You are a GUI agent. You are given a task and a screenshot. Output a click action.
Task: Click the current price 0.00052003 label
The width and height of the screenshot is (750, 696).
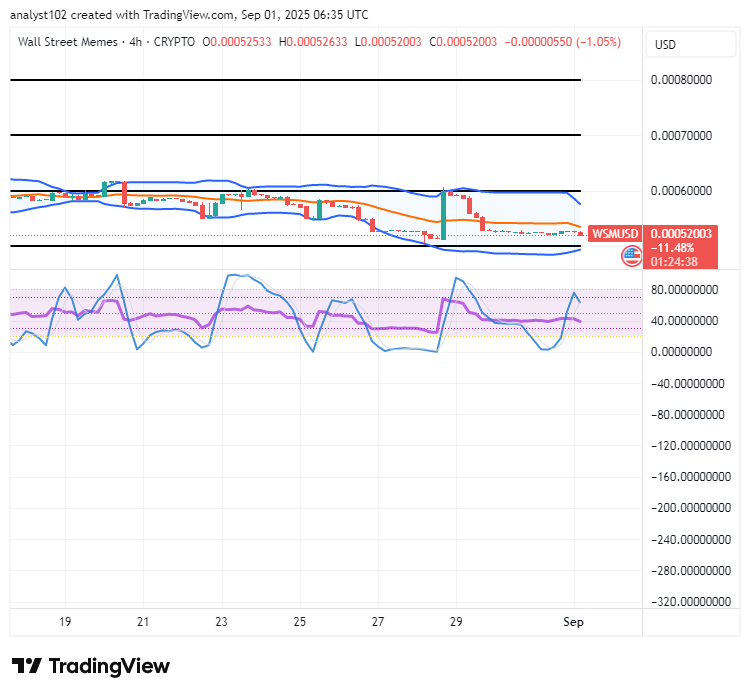pos(681,233)
